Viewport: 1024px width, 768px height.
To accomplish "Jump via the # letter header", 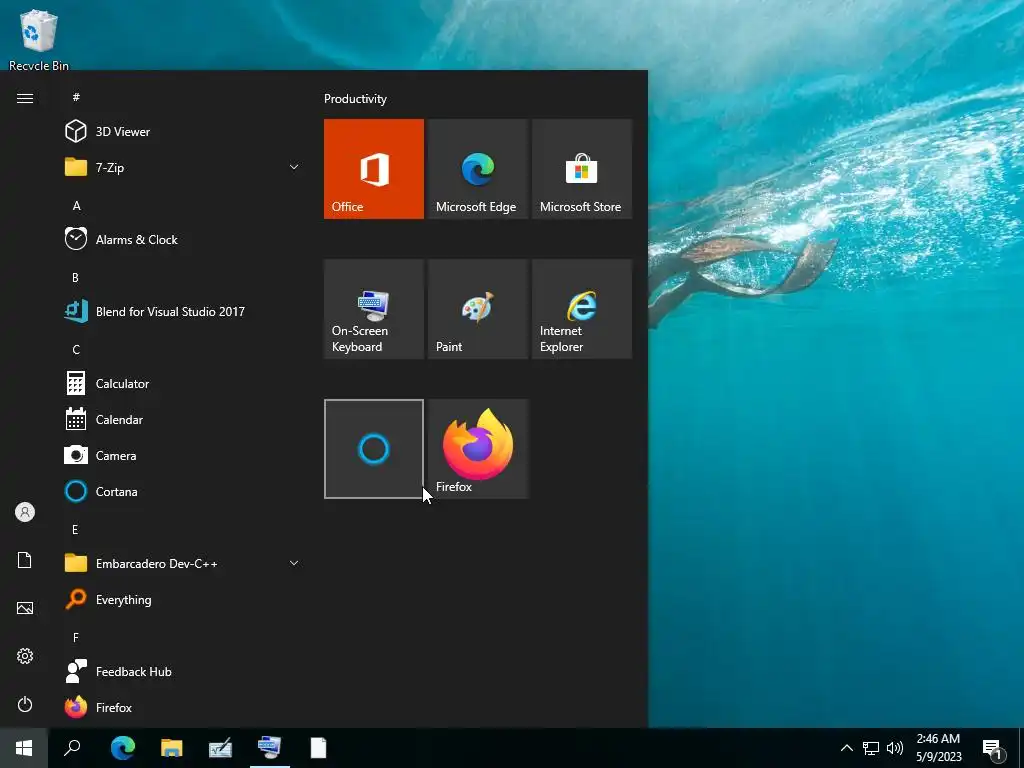I will pos(76,97).
